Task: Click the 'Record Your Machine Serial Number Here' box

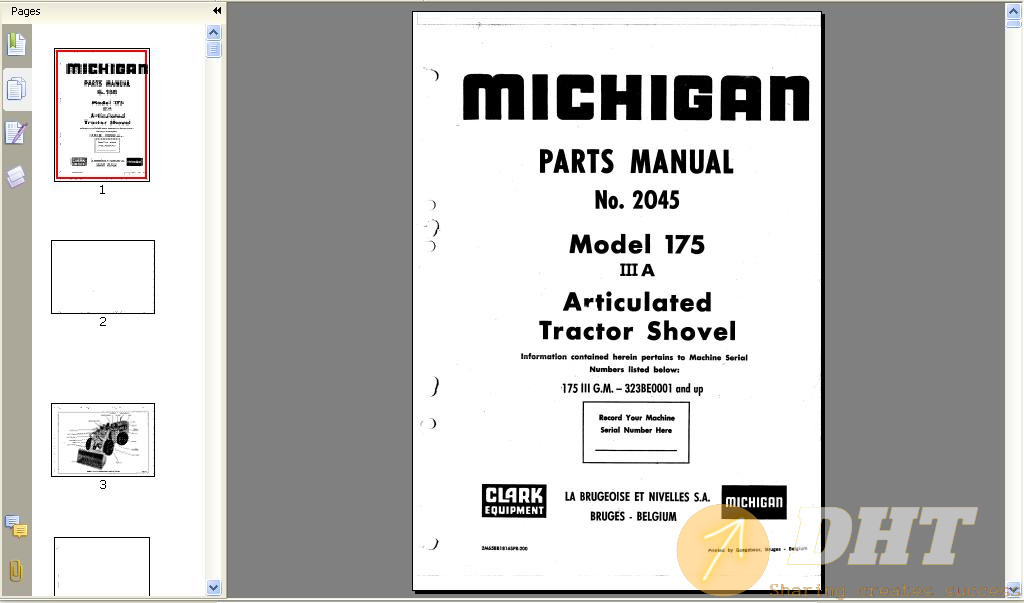Action: point(636,432)
